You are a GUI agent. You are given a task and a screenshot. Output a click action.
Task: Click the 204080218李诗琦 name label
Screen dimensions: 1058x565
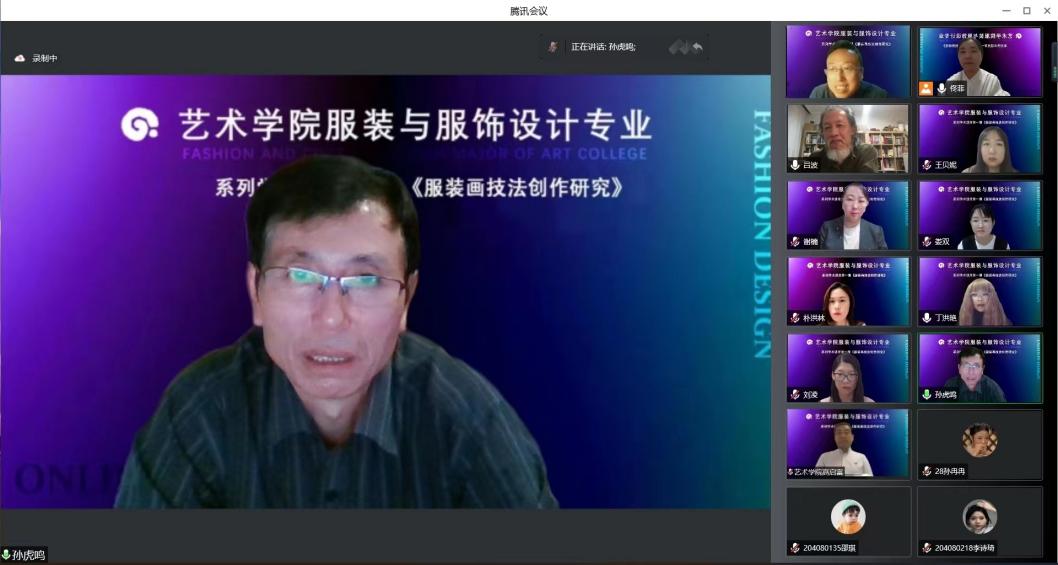965,548
